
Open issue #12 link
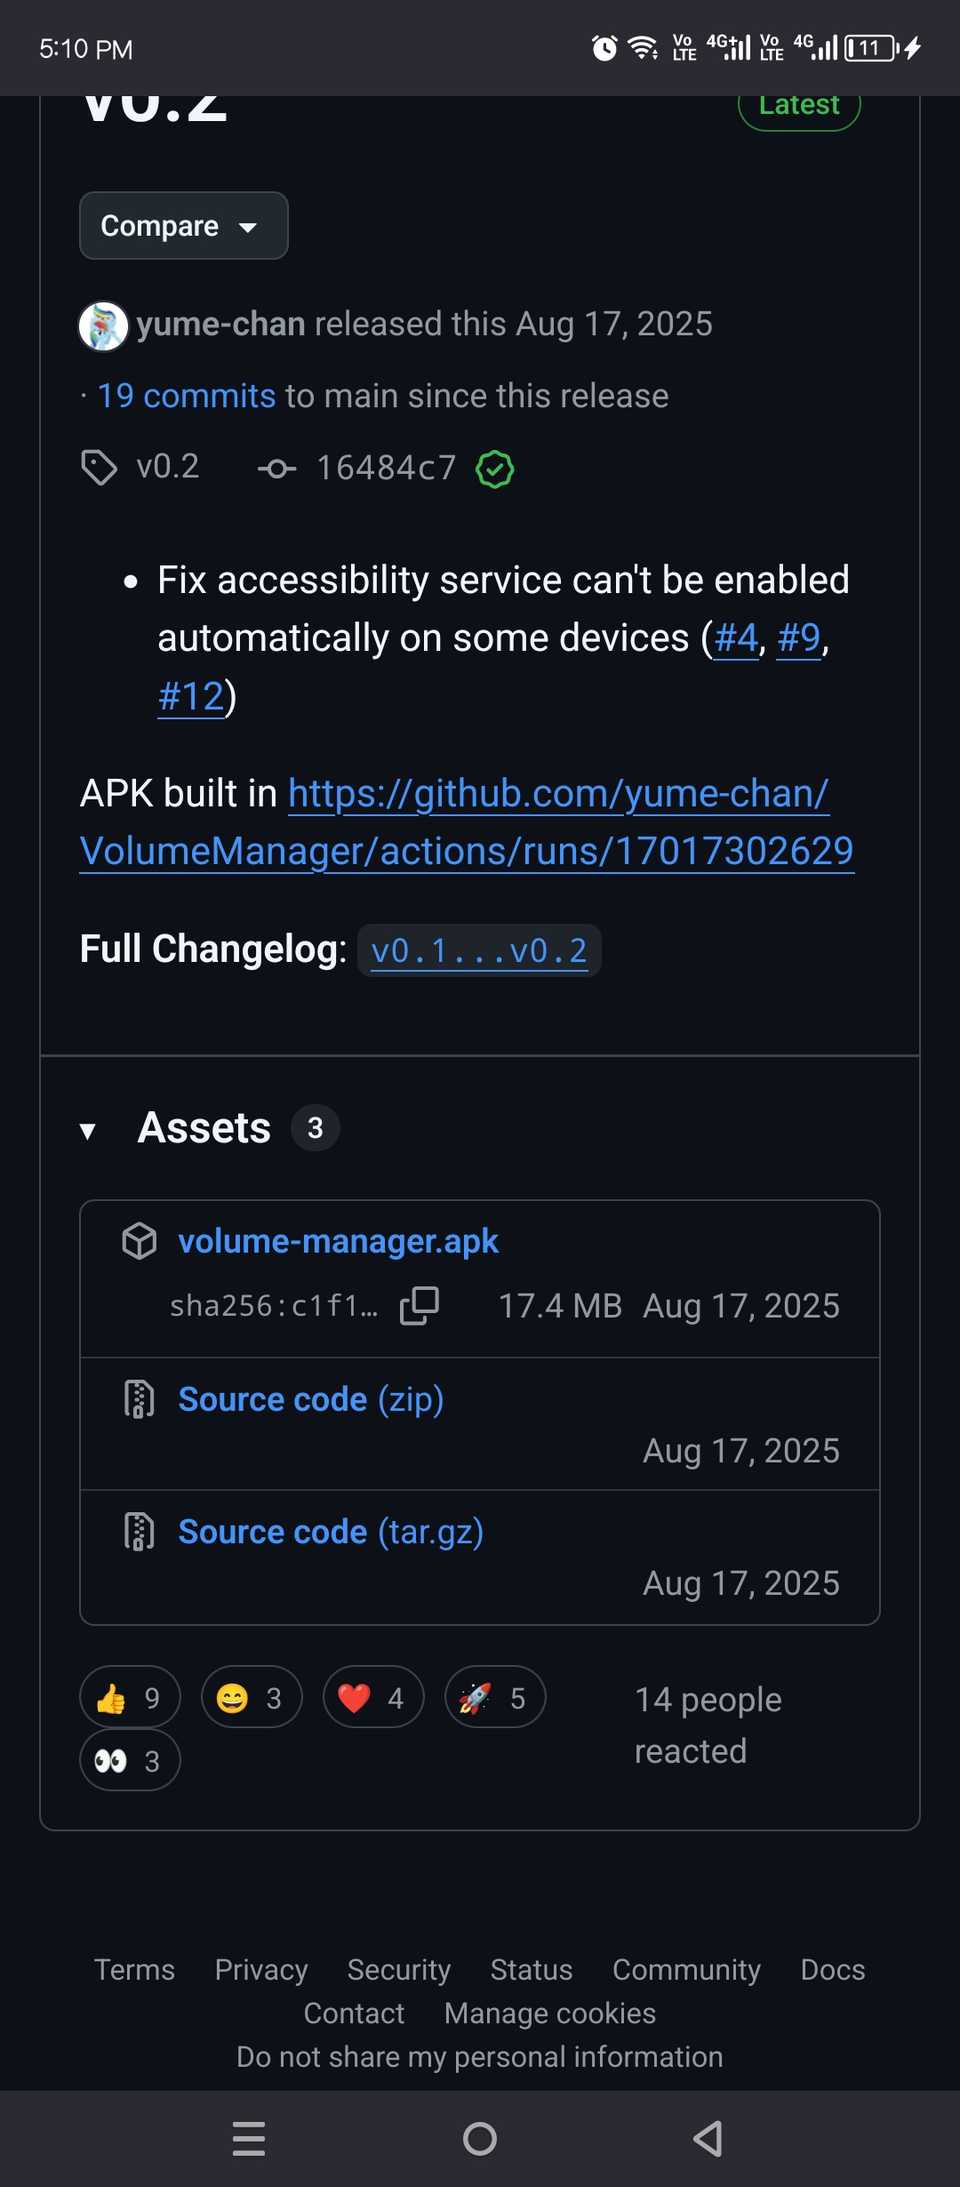191,696
